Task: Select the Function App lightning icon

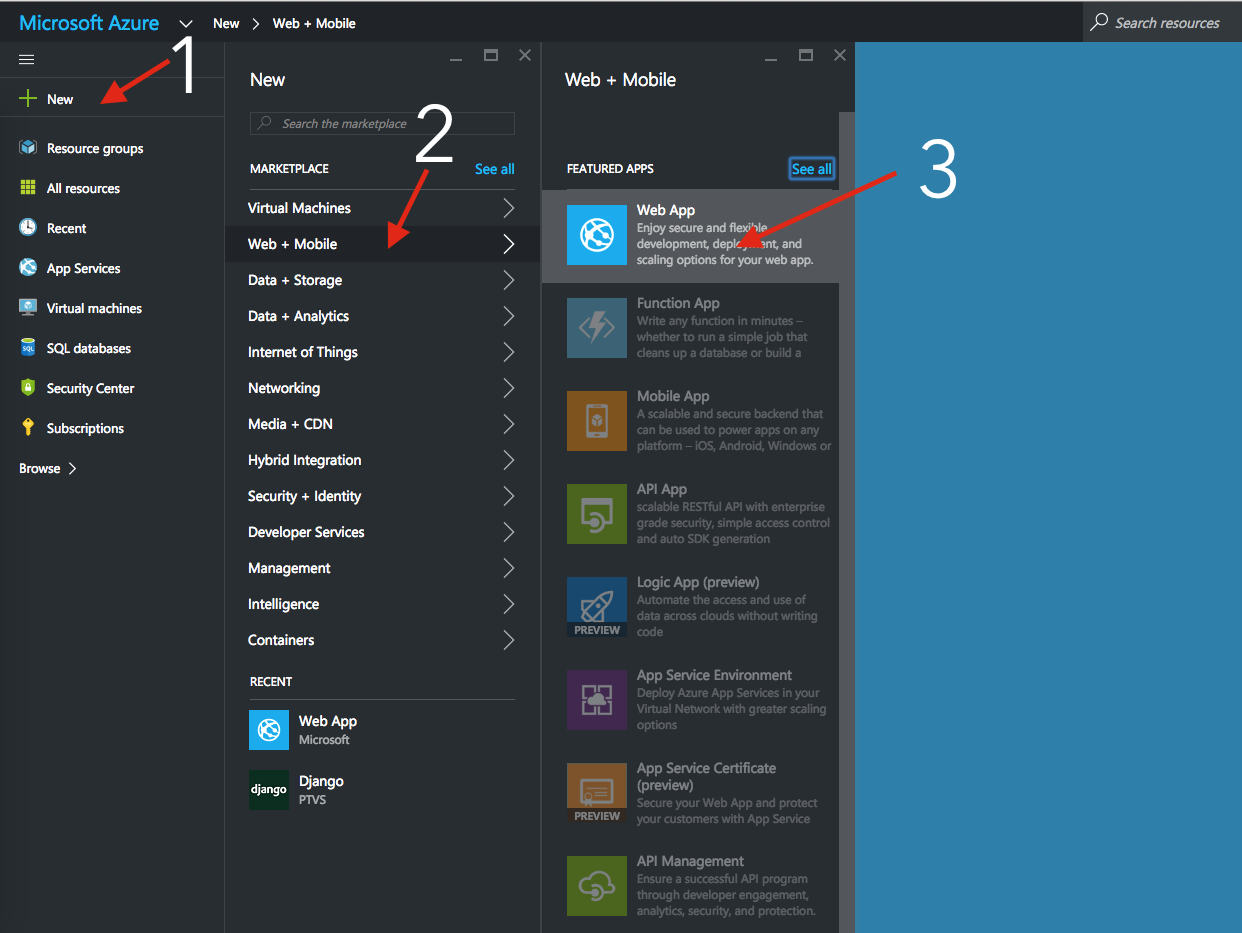Action: [x=597, y=328]
